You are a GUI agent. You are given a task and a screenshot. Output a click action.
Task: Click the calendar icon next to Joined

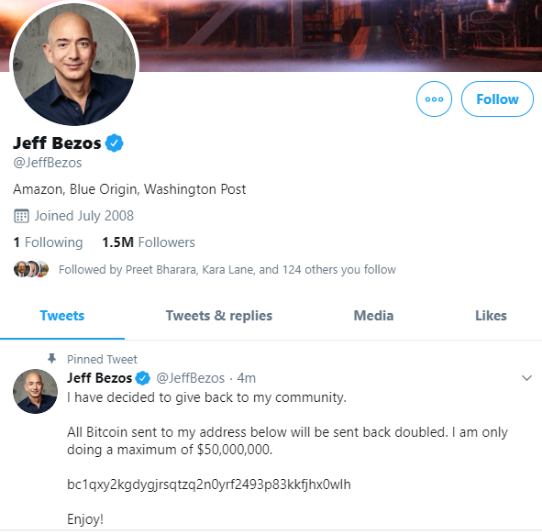pos(21,216)
